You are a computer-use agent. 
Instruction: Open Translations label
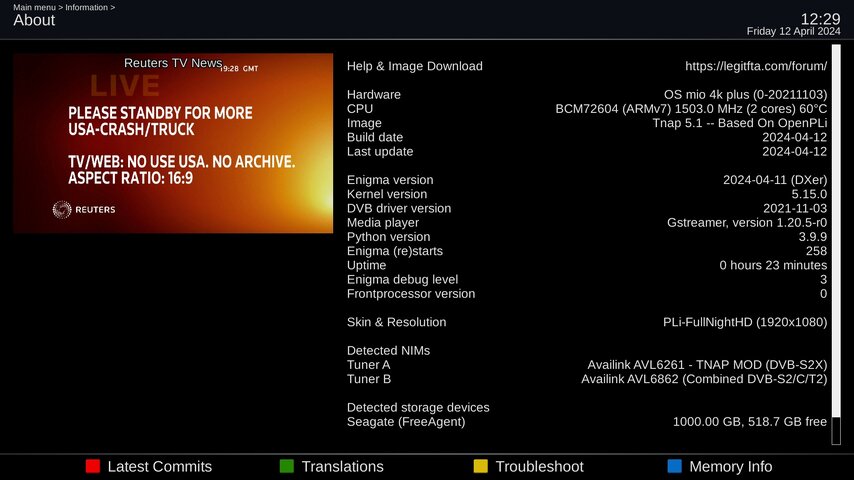pos(343,467)
